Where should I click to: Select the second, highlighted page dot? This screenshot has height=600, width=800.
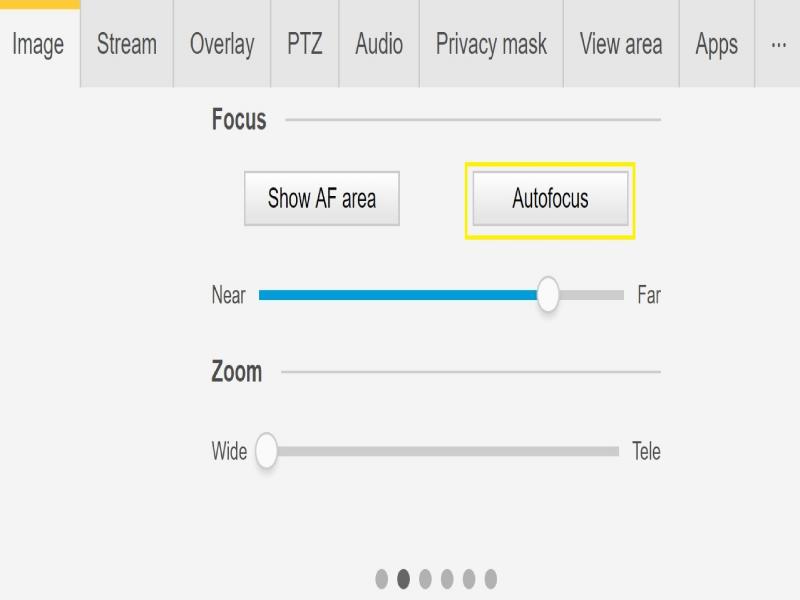point(404,579)
